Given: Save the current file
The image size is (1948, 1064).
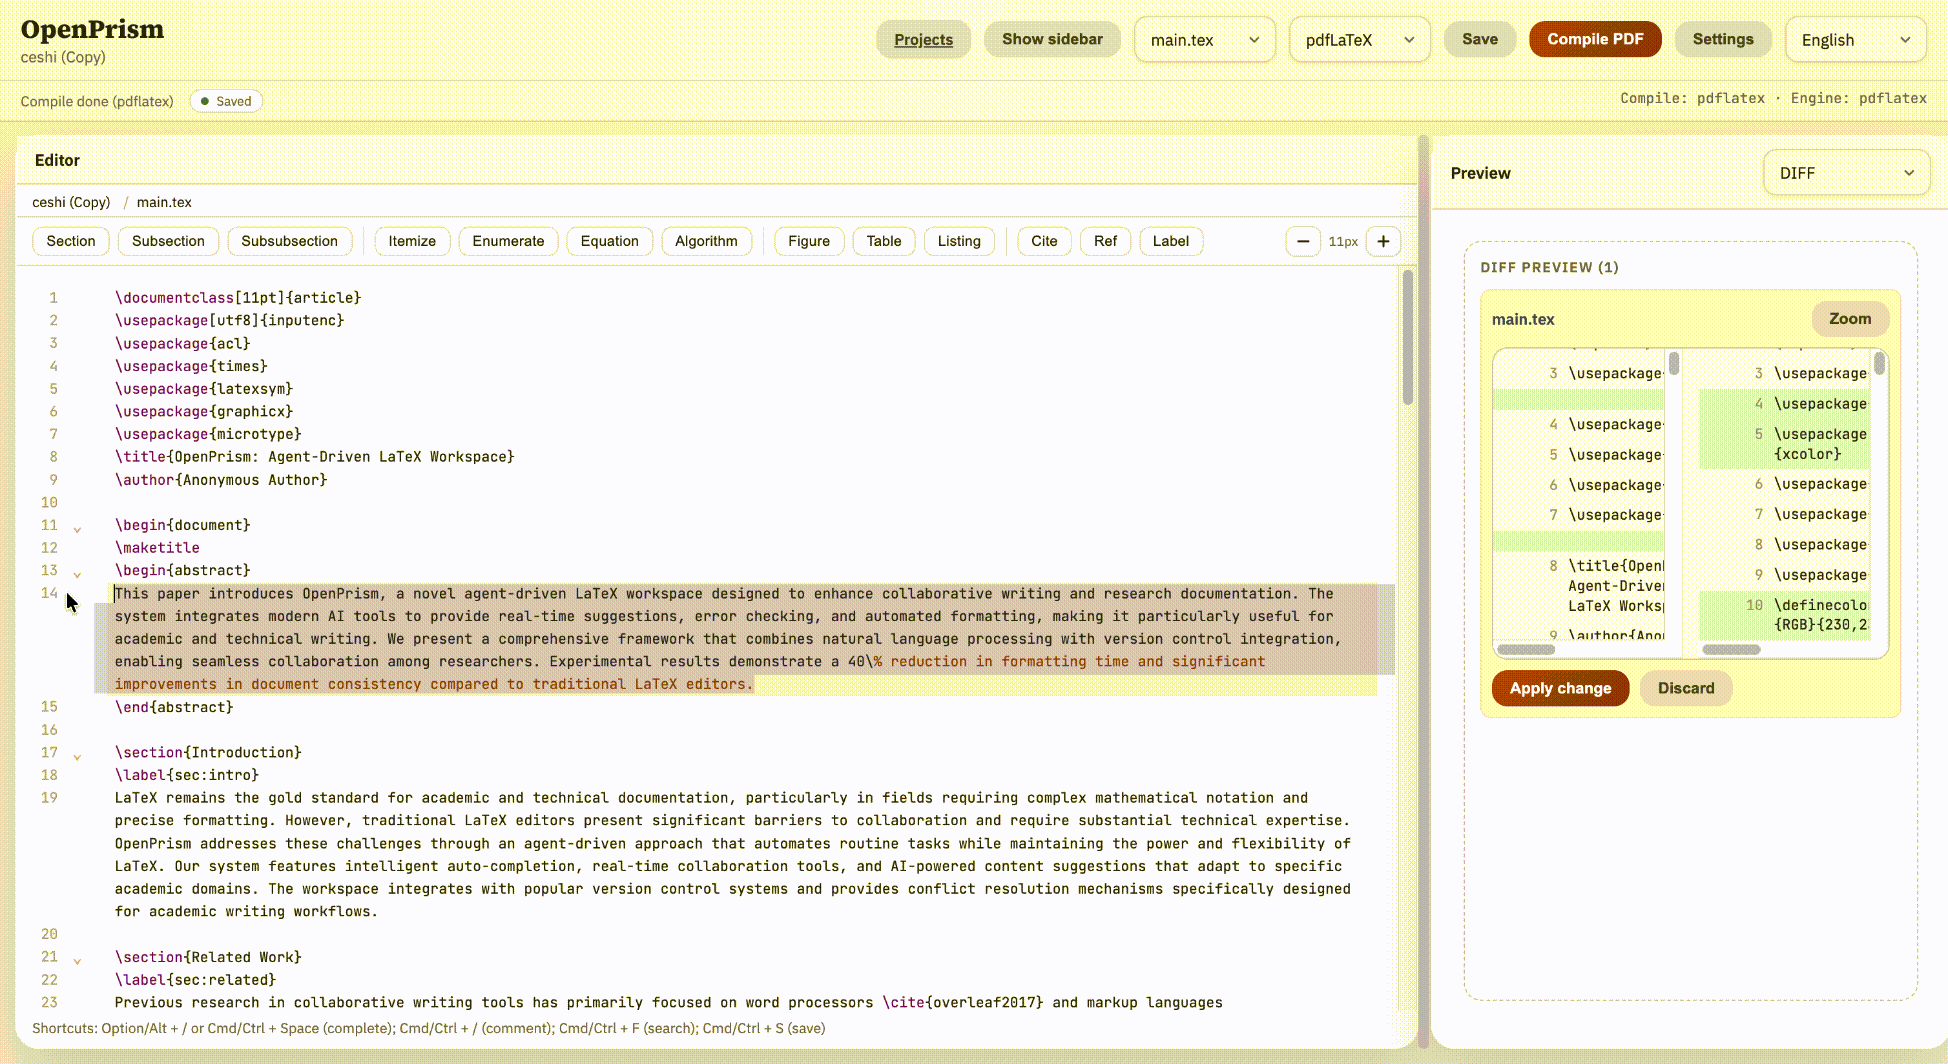Looking at the screenshot, I should pos(1480,39).
